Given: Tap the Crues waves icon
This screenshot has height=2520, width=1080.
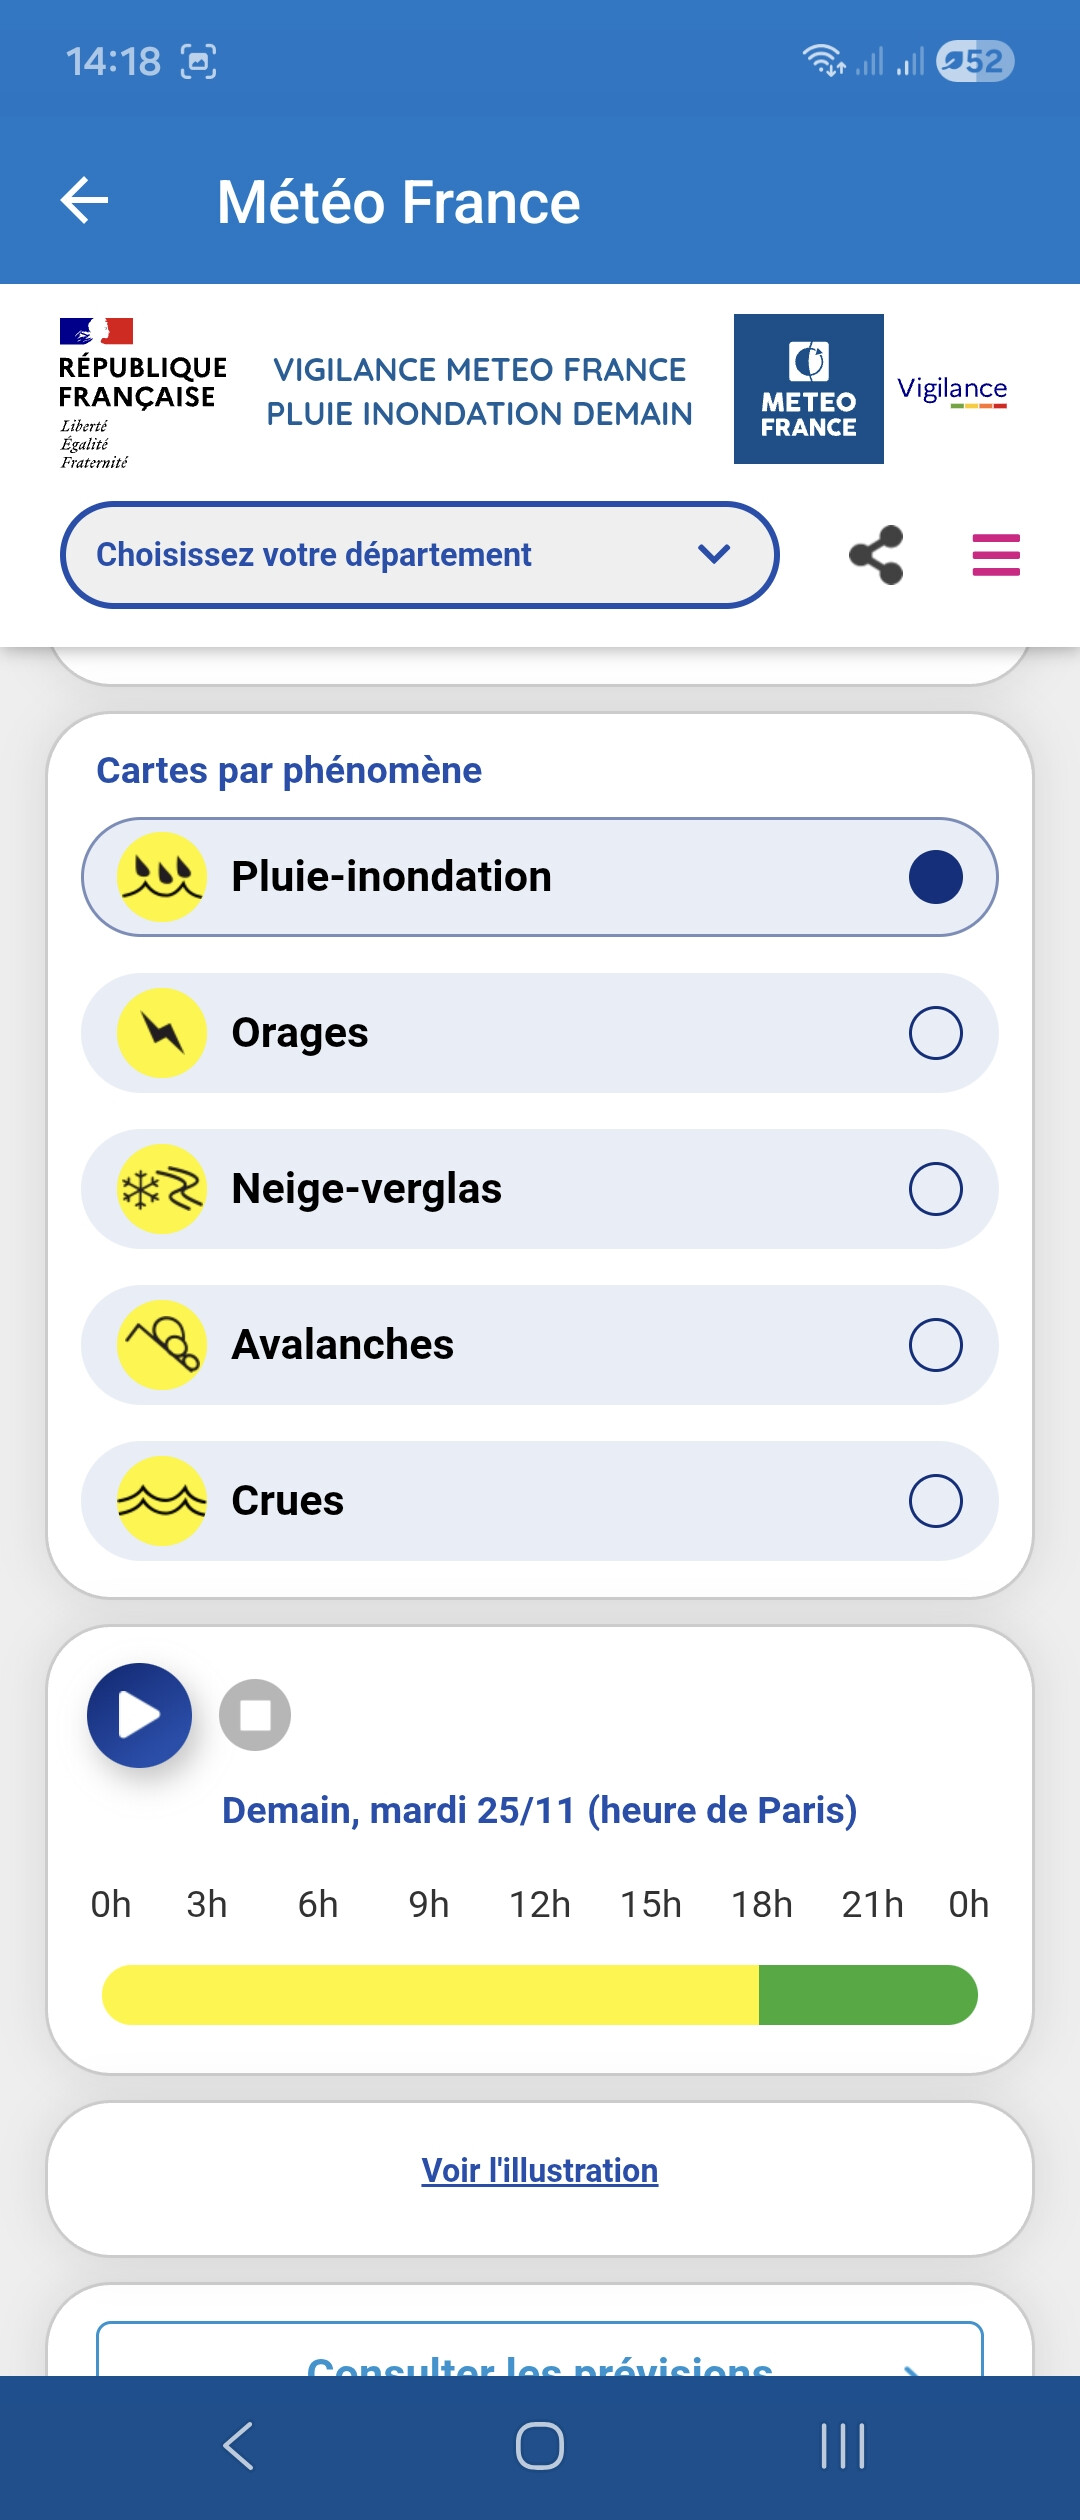Looking at the screenshot, I should pos(162,1501).
